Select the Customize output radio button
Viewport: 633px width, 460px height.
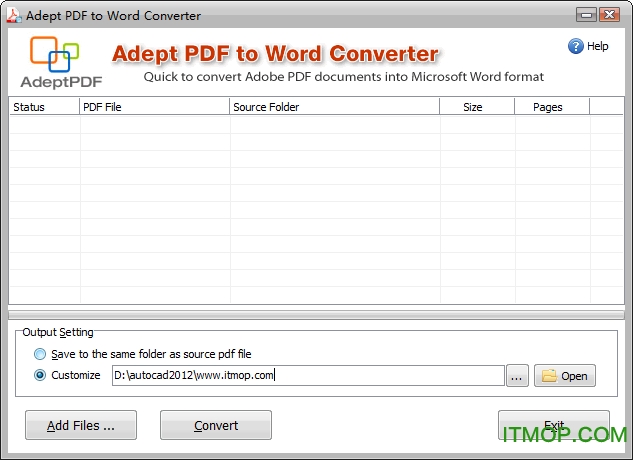40,375
